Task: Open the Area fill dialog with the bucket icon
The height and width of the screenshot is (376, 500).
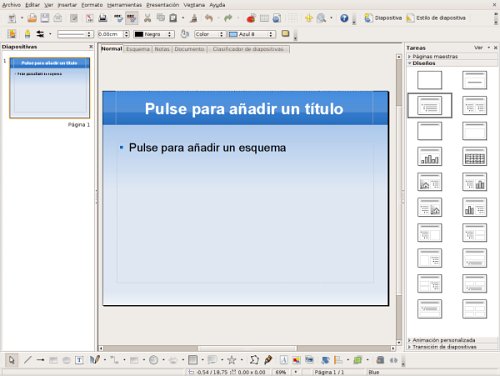Action: click(x=184, y=34)
